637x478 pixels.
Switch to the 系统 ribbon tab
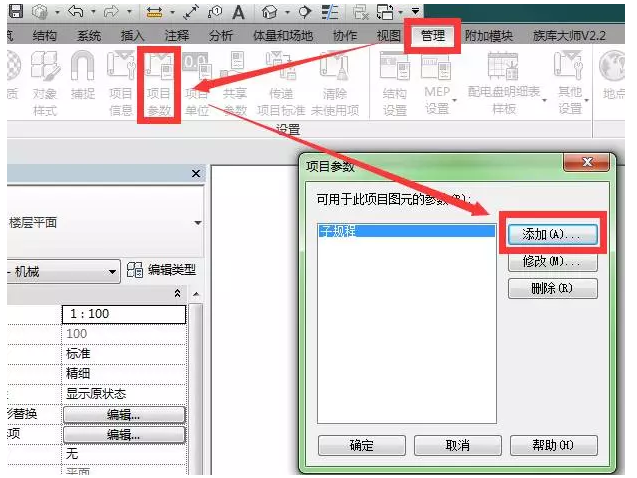89,36
